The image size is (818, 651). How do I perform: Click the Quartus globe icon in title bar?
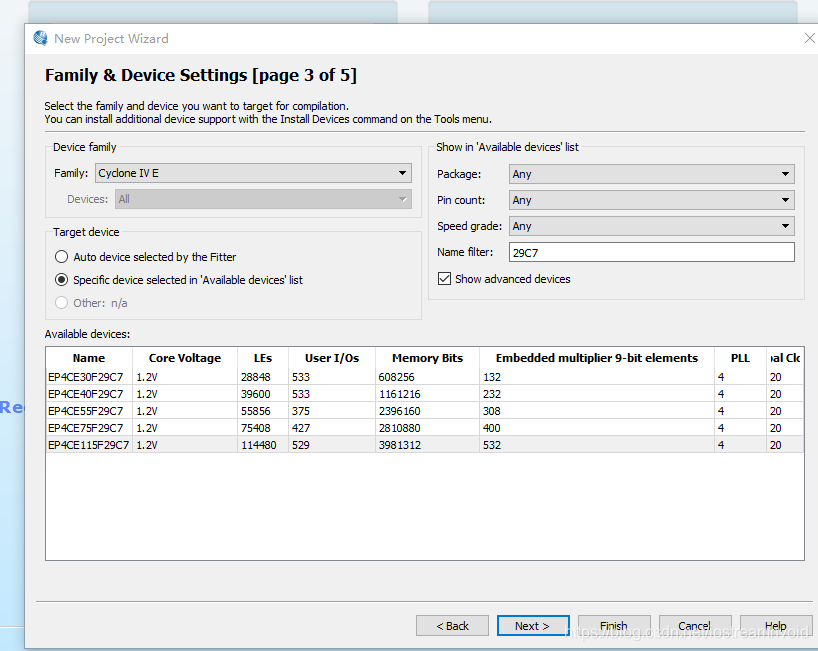(41, 38)
